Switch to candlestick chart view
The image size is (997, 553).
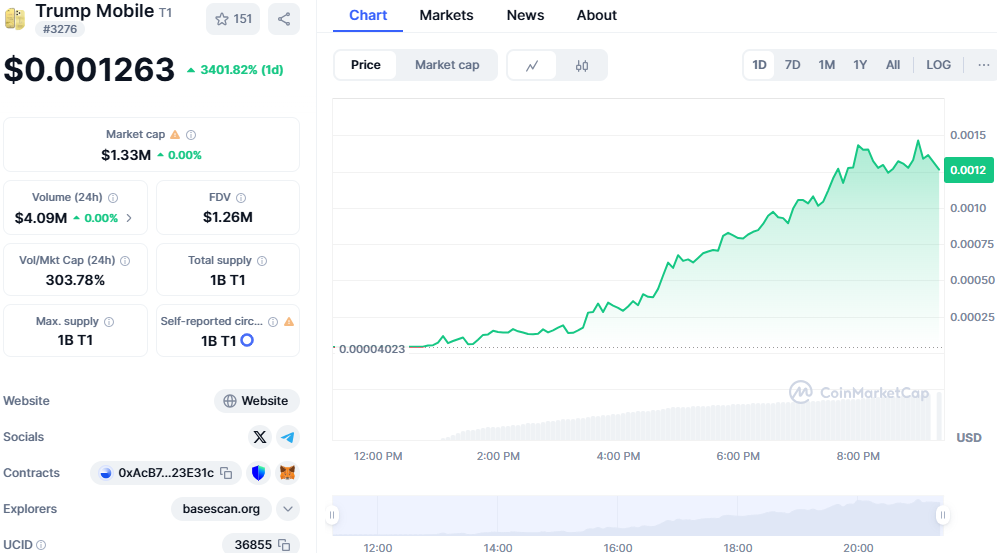coord(582,65)
